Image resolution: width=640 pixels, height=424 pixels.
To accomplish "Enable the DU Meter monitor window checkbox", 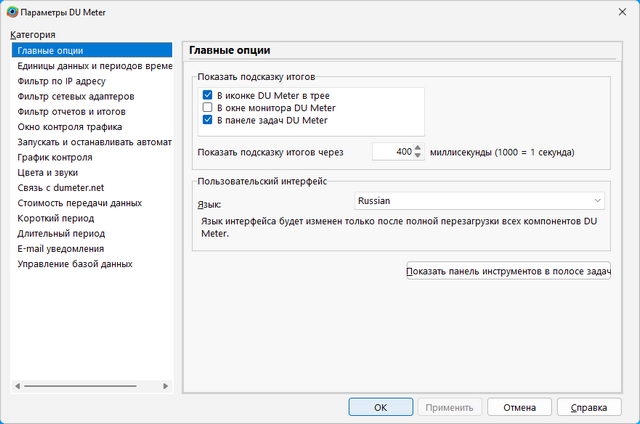I will [208, 108].
